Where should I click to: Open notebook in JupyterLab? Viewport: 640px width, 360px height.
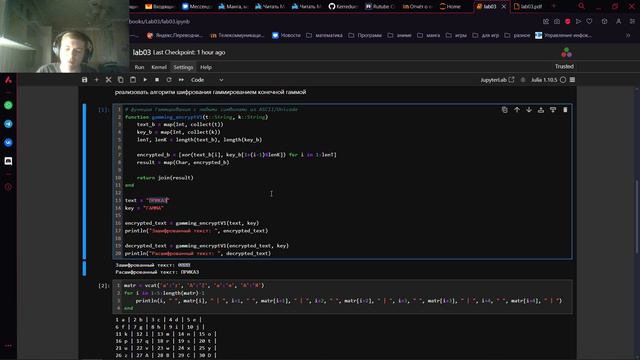click(497, 80)
